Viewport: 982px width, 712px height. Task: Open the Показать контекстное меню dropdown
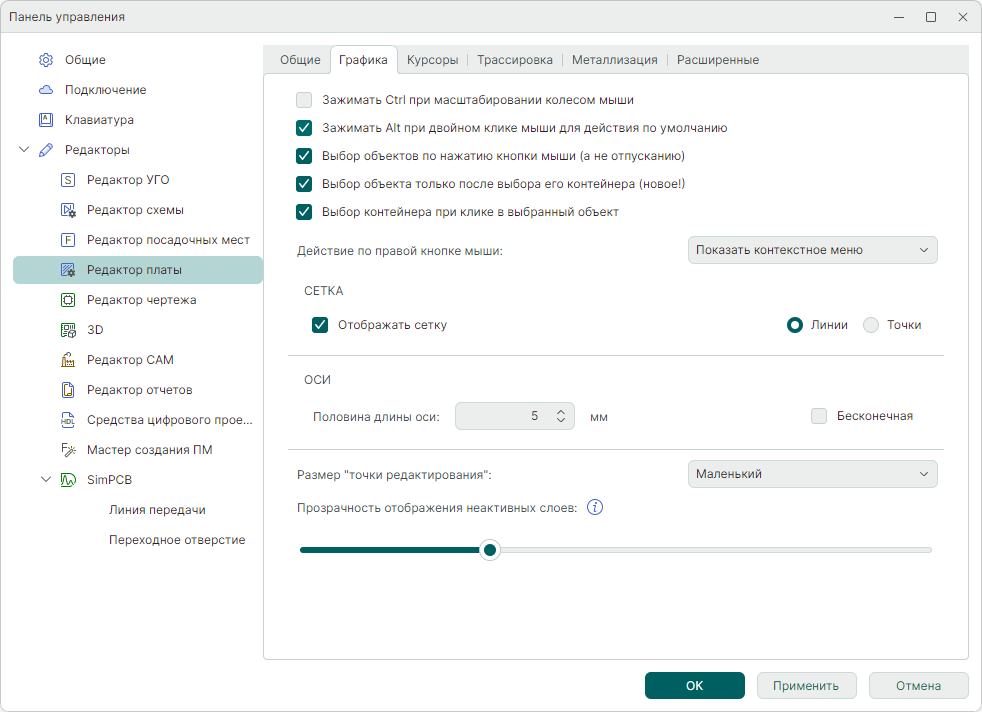[x=812, y=250]
